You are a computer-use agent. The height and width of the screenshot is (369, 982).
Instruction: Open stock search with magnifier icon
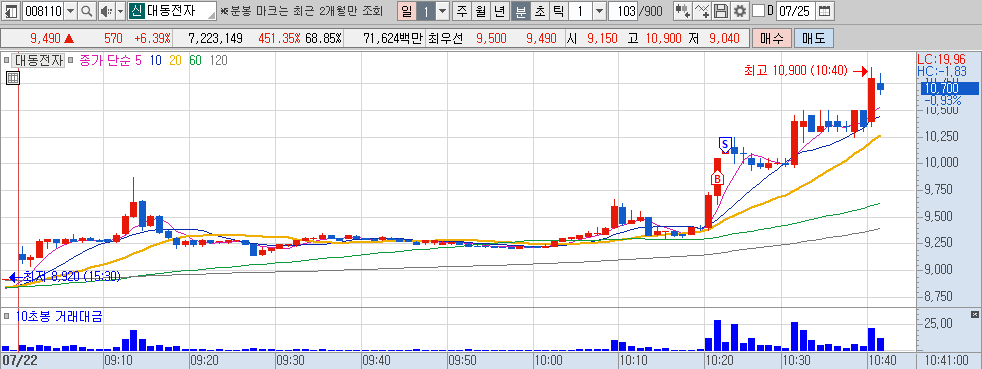point(87,11)
